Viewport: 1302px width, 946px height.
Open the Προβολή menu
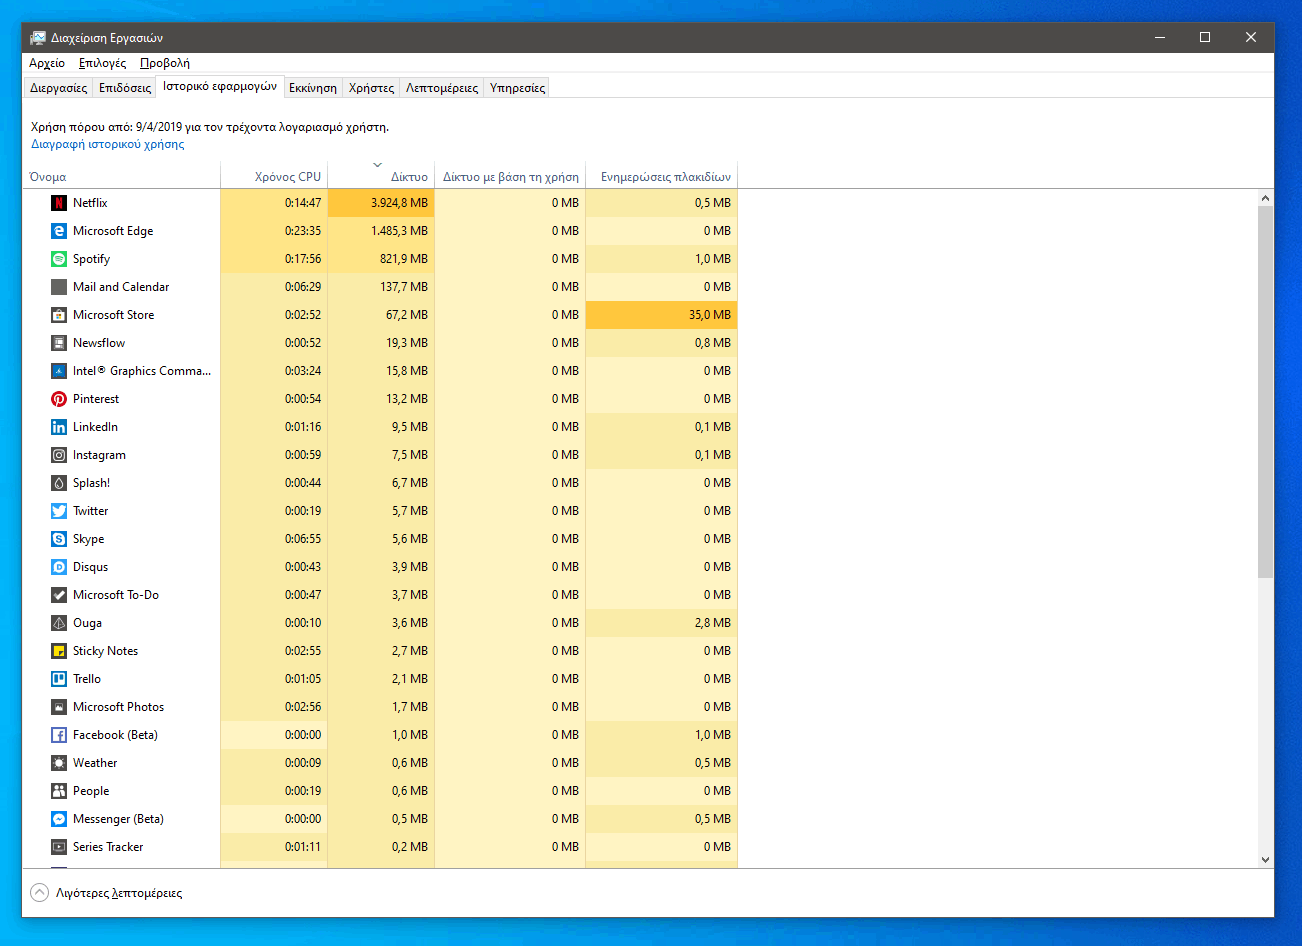(165, 63)
